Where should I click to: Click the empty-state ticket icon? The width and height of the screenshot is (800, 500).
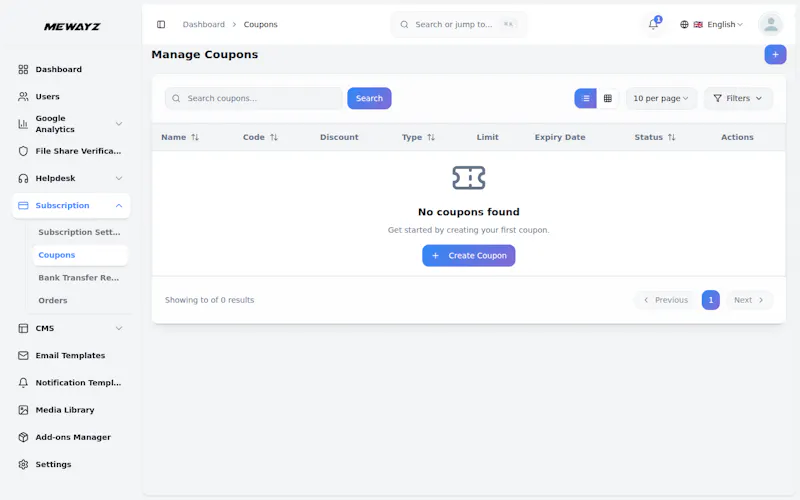tap(468, 178)
